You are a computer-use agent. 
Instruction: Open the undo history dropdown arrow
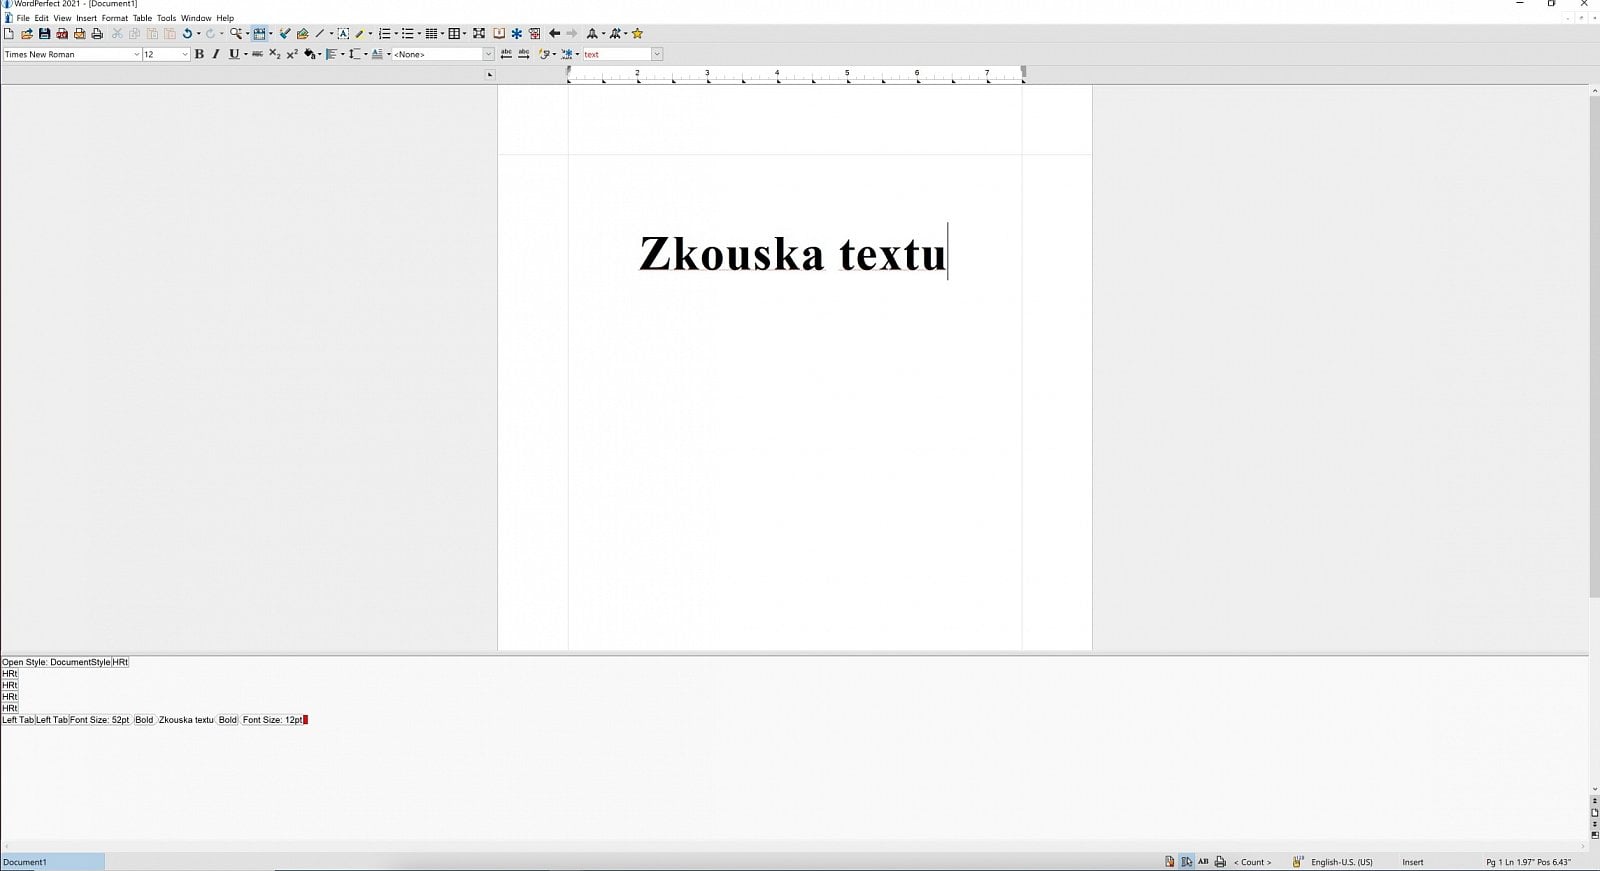pyautogui.click(x=198, y=33)
